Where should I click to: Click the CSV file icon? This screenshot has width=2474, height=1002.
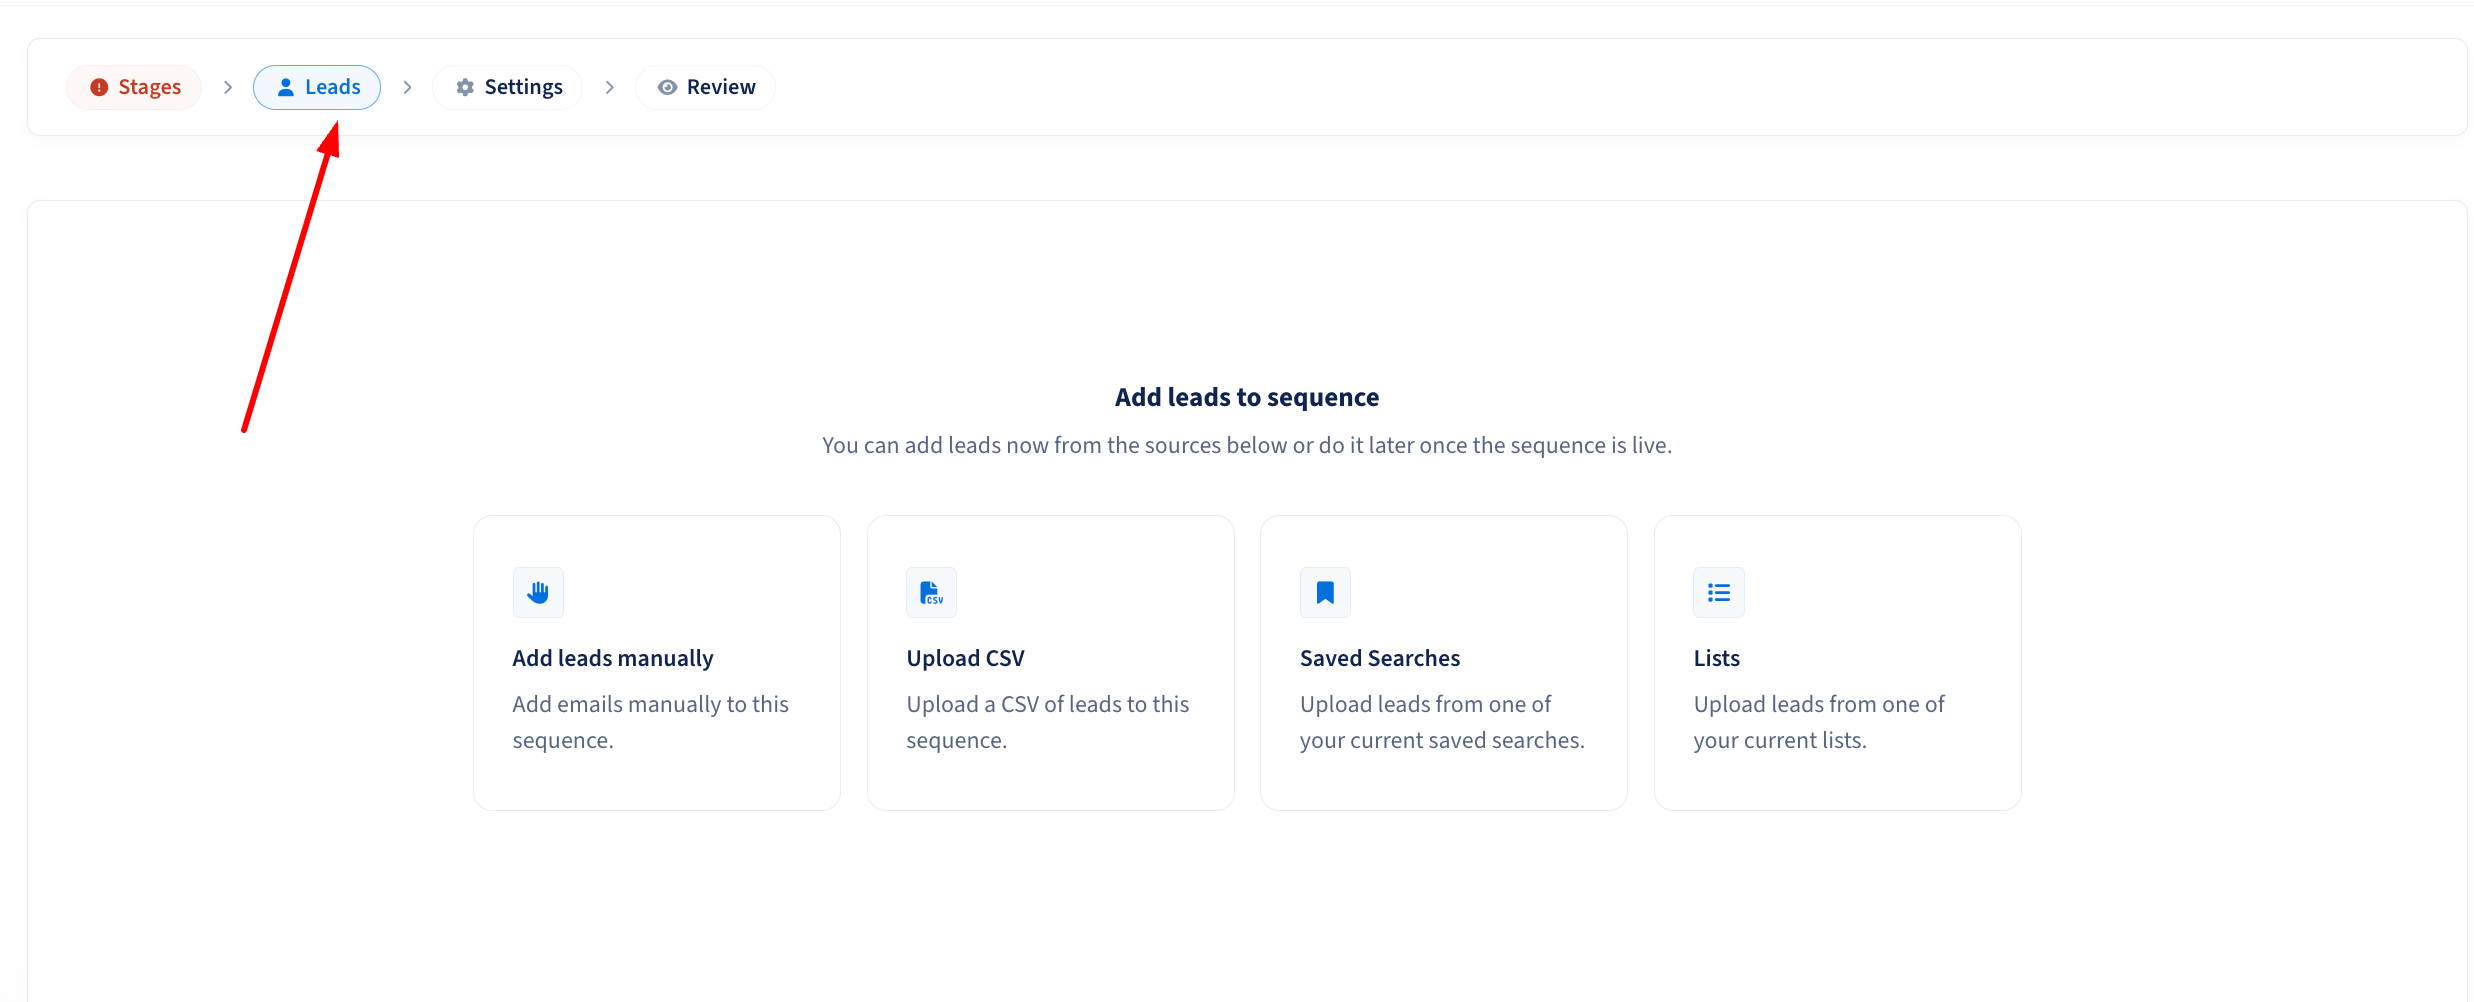coord(931,593)
